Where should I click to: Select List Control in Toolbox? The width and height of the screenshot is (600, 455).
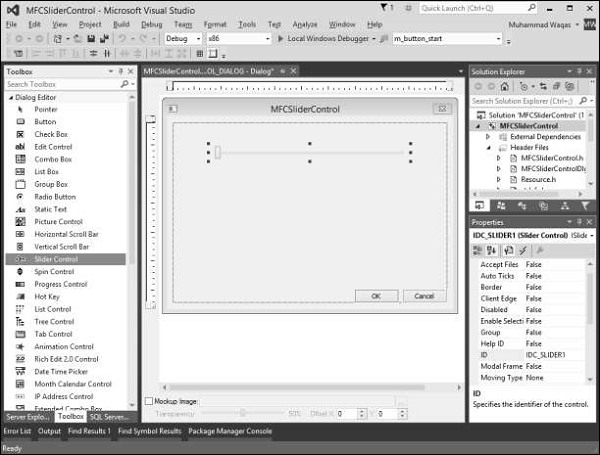[52, 309]
